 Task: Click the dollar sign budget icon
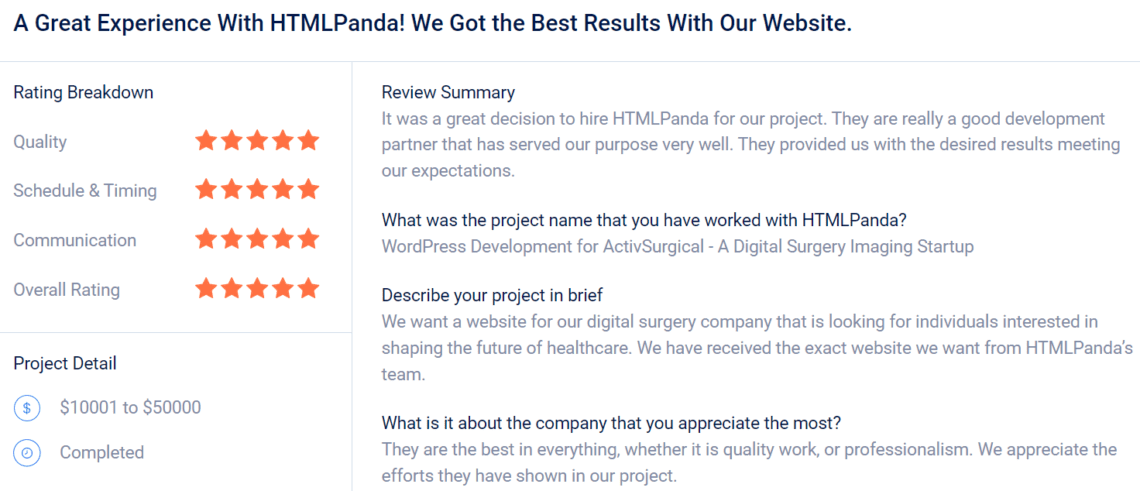pyautogui.click(x=27, y=407)
